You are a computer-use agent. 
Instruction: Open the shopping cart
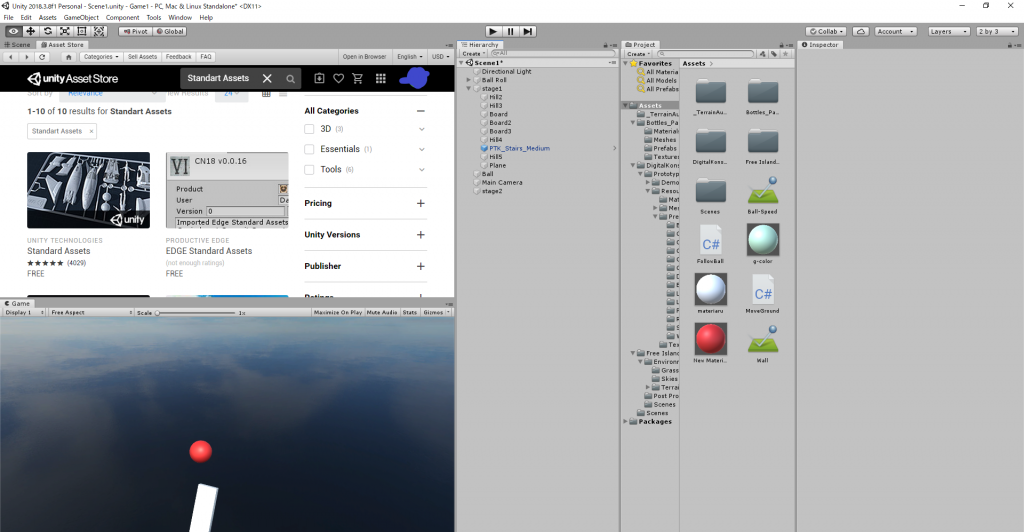point(358,78)
